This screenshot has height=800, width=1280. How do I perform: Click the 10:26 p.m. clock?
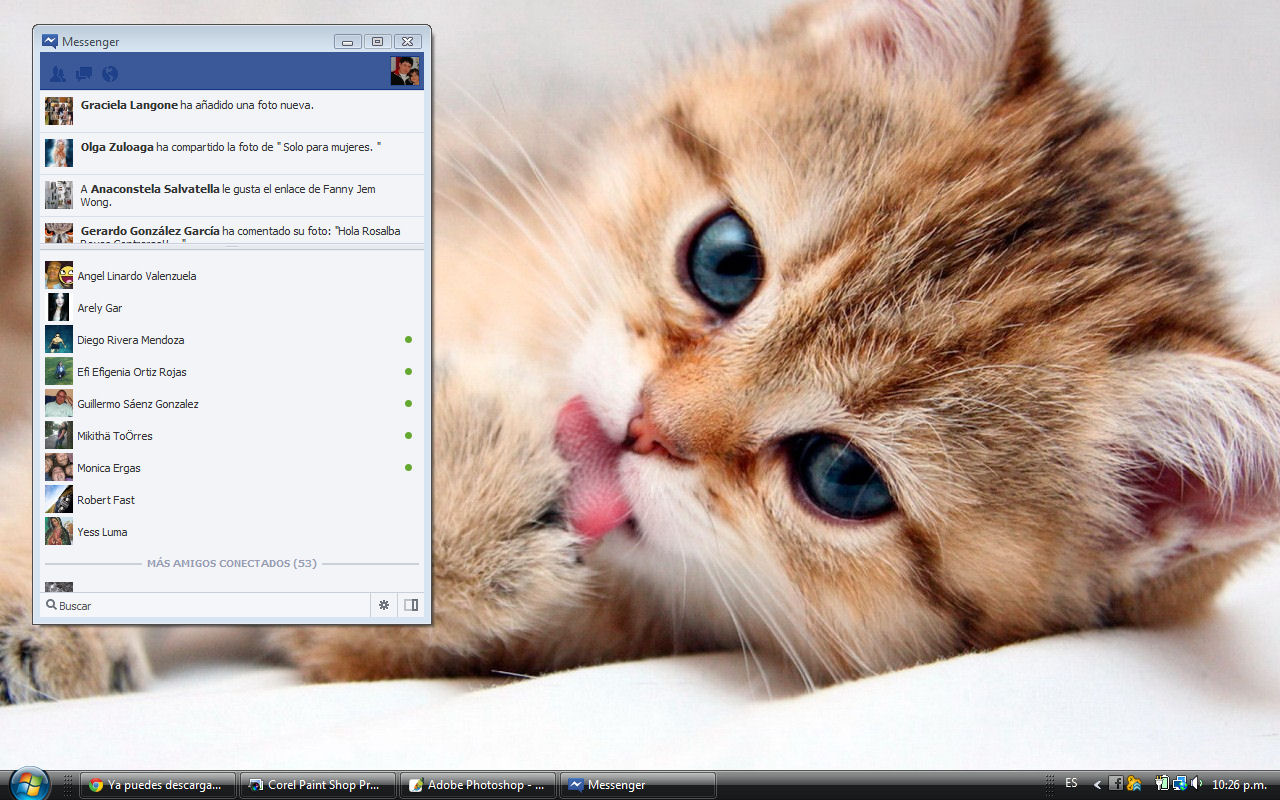pos(1239,785)
